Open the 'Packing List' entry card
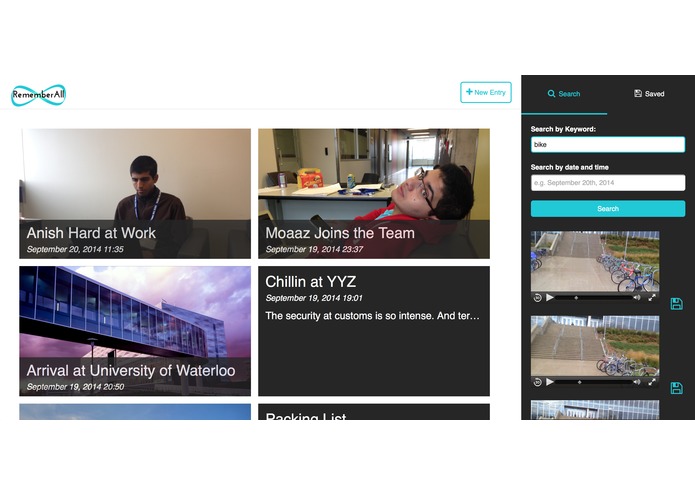695x494 pixels. coord(374,412)
